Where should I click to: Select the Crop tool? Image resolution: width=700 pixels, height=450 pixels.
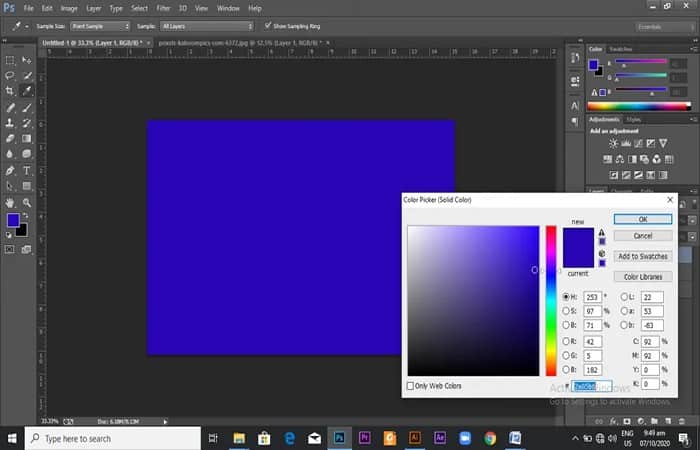(10, 91)
